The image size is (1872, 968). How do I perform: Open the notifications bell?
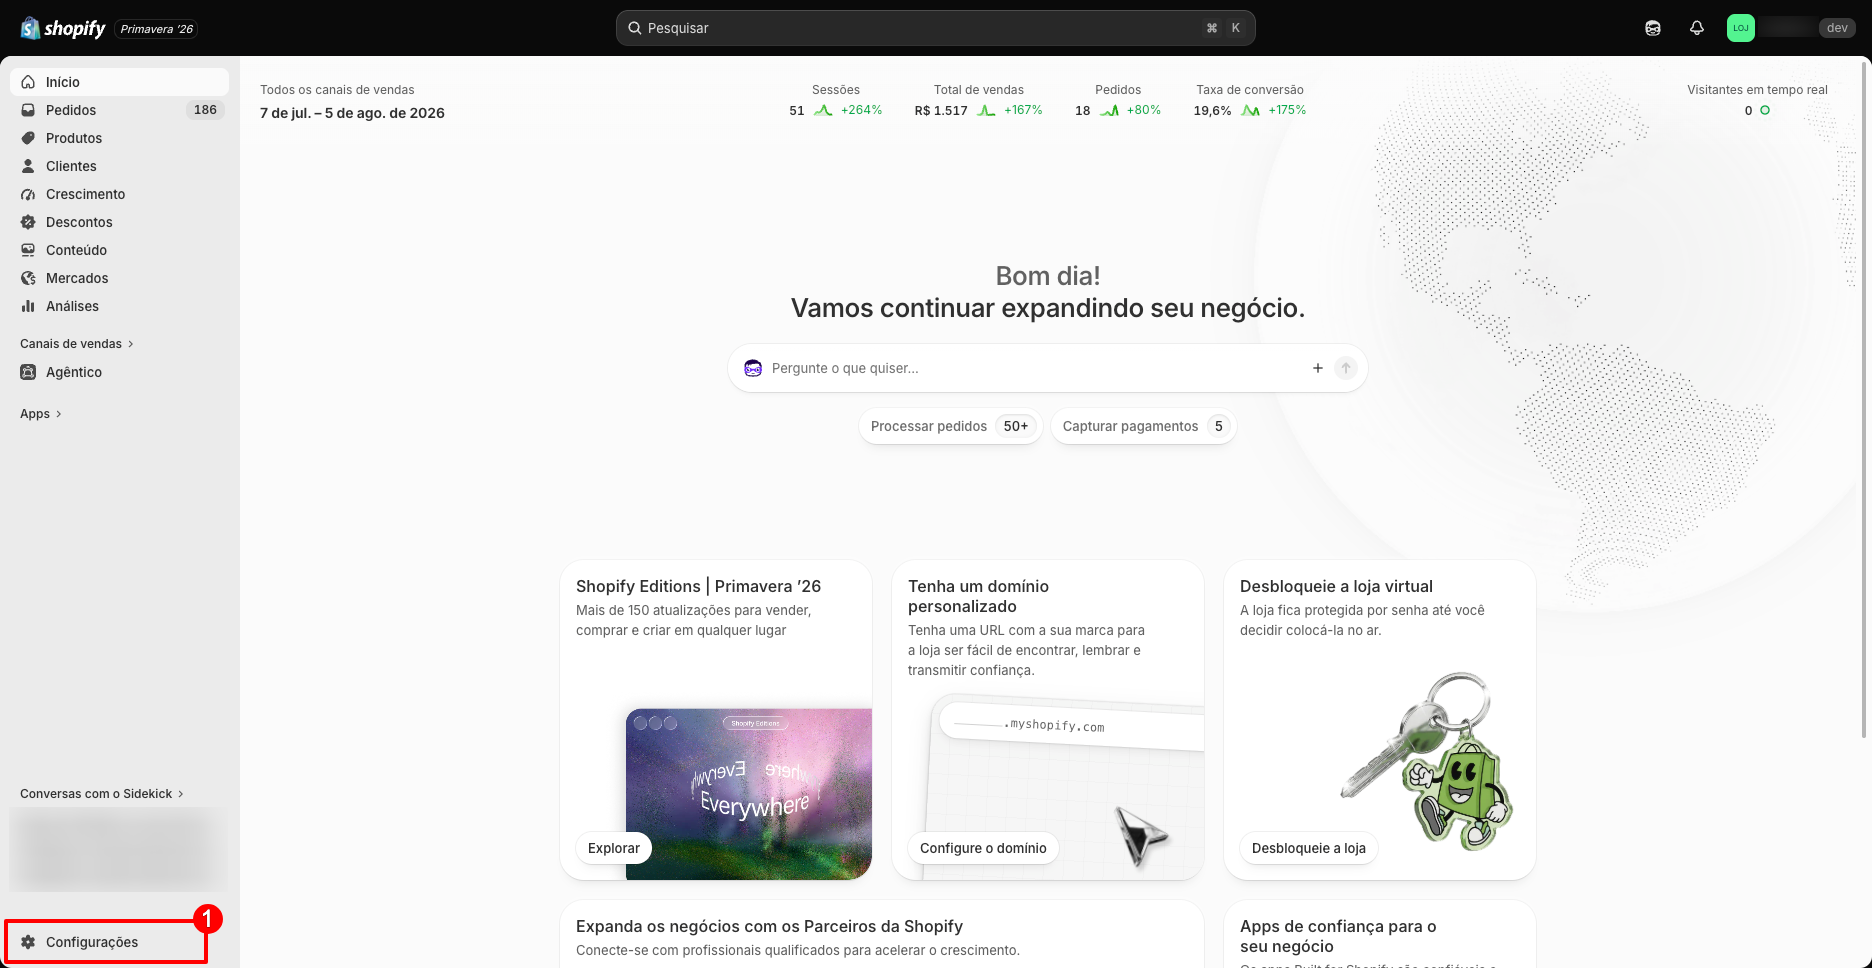tap(1697, 28)
